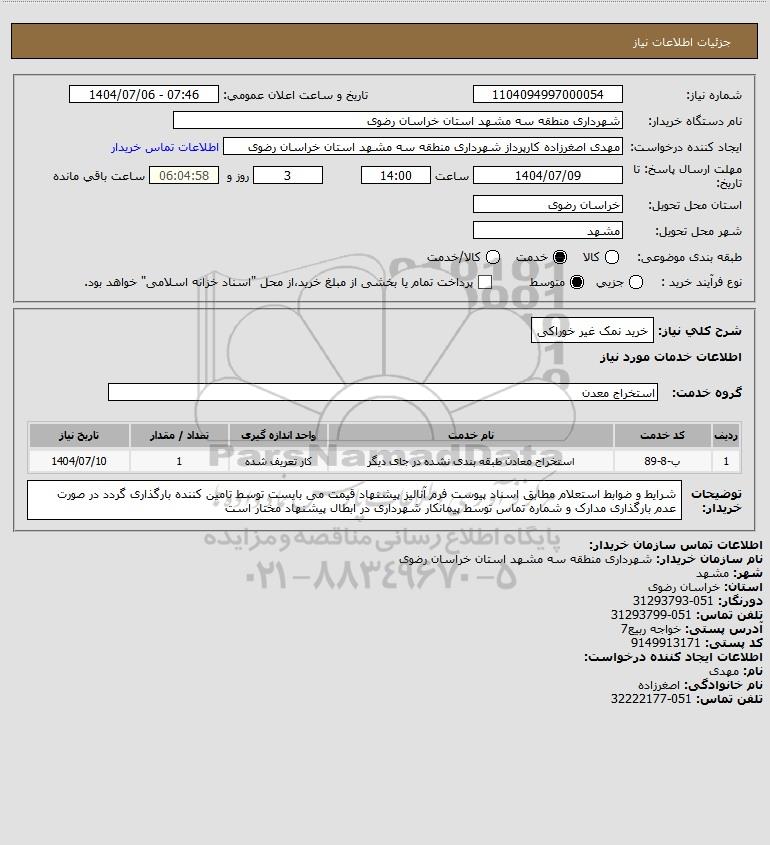Select the خدمت radio button
This screenshot has height=845, width=770.
tap(560, 257)
